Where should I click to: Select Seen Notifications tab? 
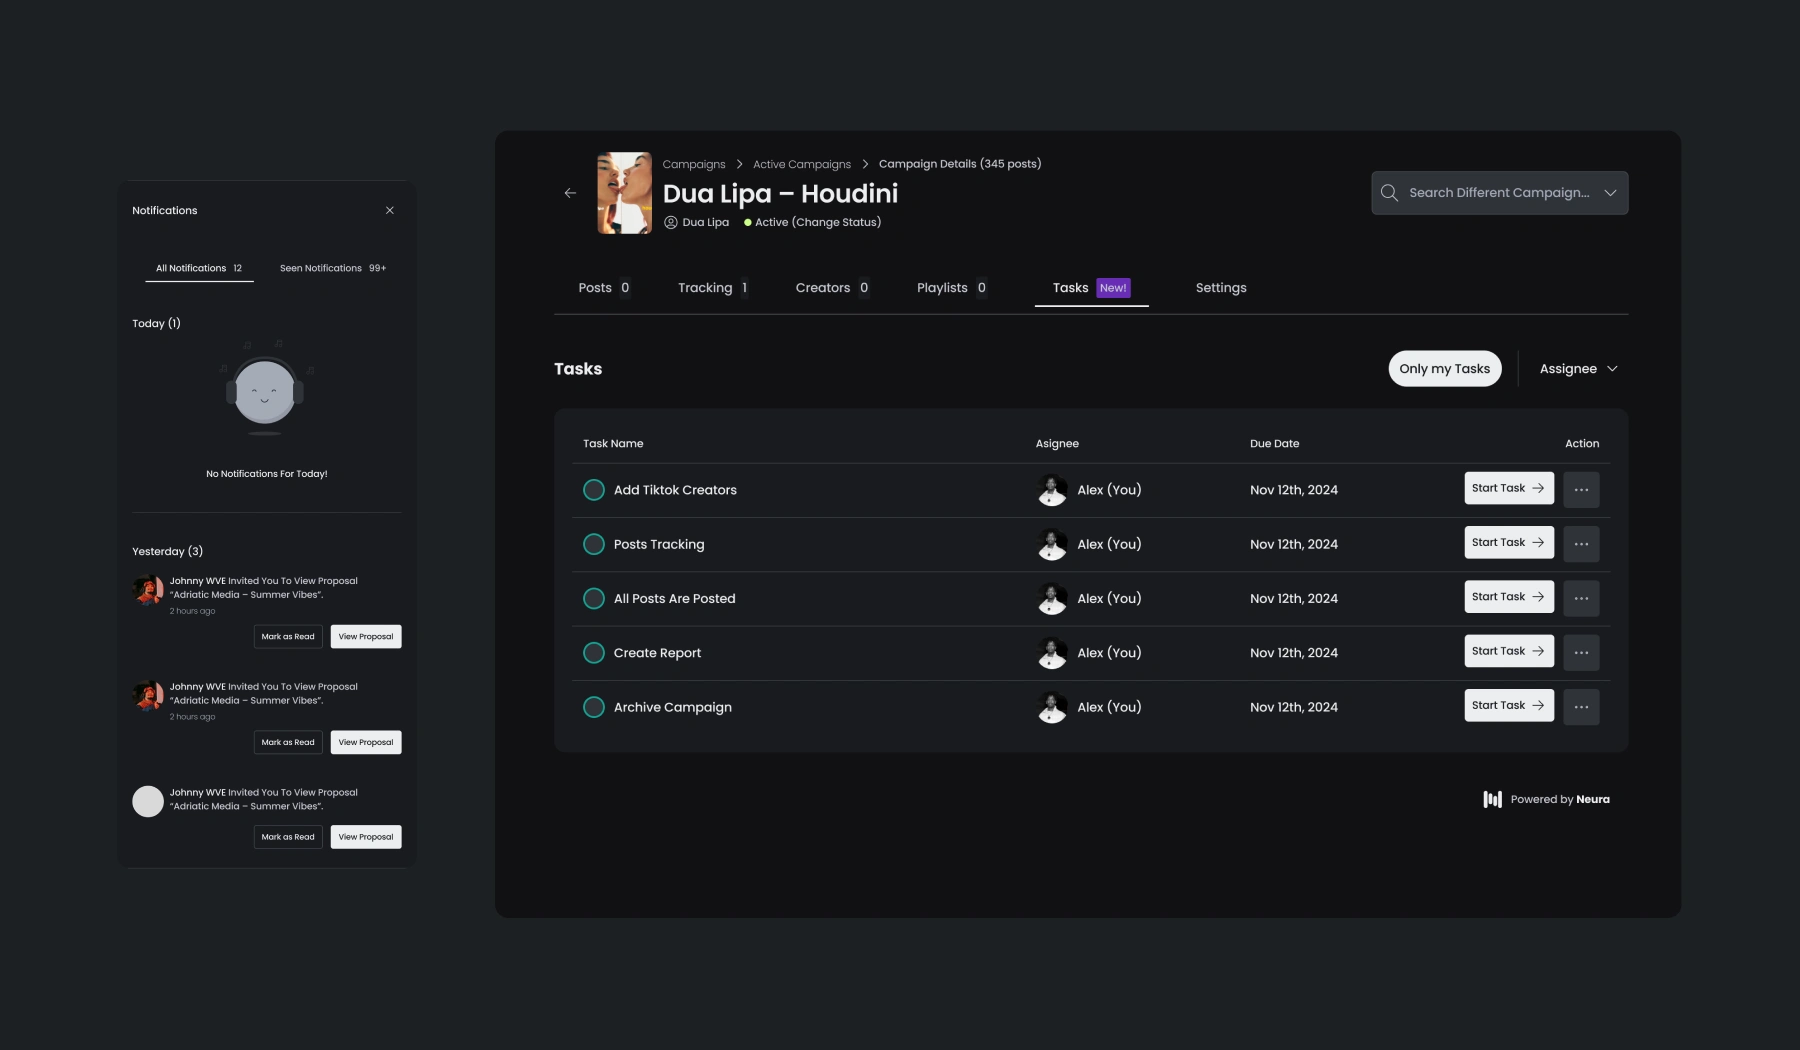[333, 268]
